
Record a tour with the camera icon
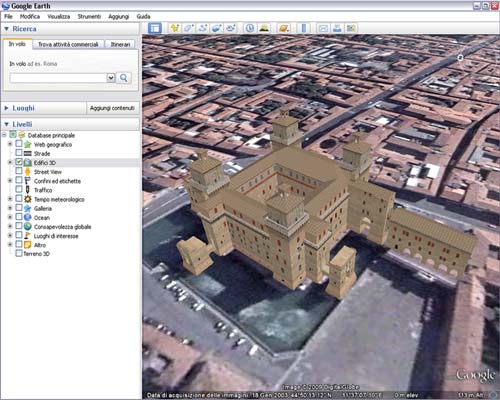click(230, 28)
